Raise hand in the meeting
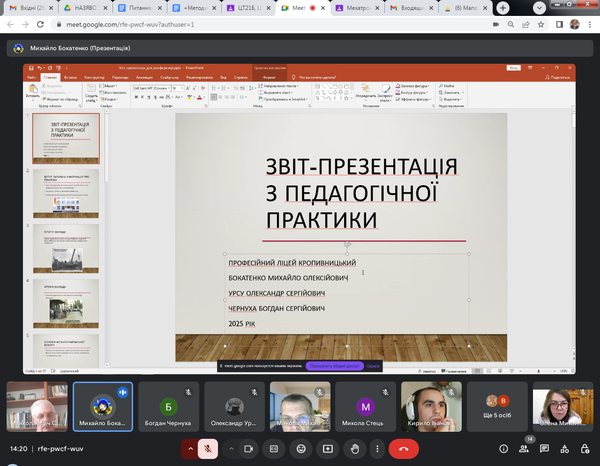The image size is (600, 466). tap(353, 449)
